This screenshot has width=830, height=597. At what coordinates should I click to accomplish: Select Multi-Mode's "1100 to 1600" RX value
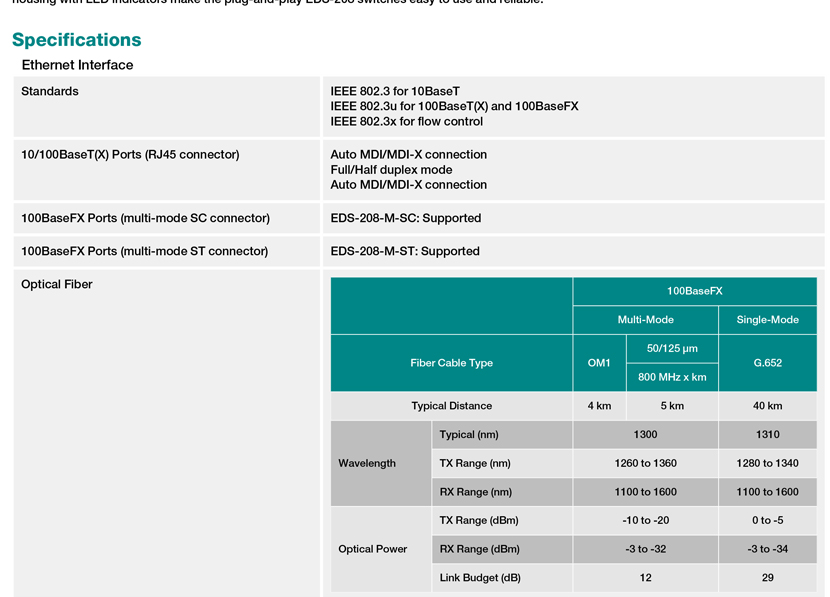point(645,492)
